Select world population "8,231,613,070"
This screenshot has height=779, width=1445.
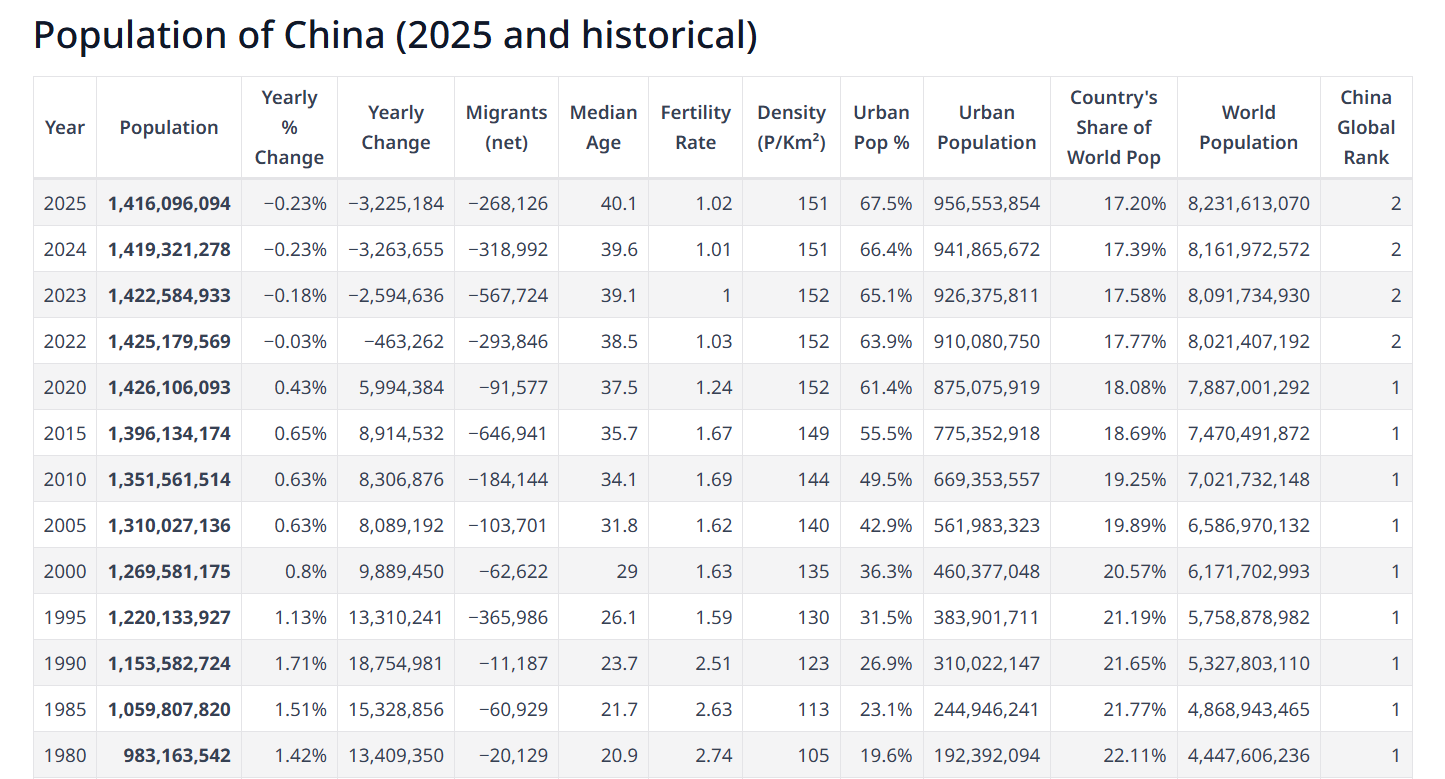coord(1249,204)
